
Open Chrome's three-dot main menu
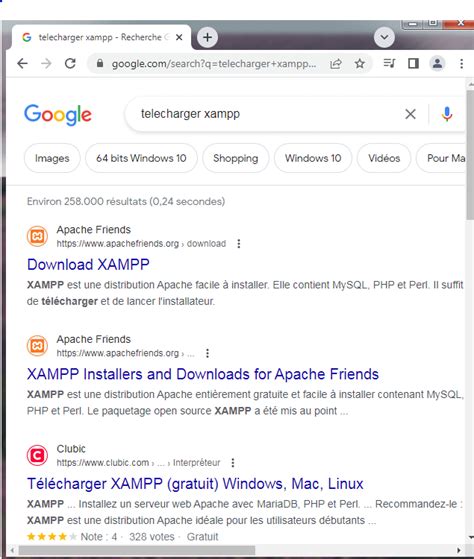(x=462, y=63)
